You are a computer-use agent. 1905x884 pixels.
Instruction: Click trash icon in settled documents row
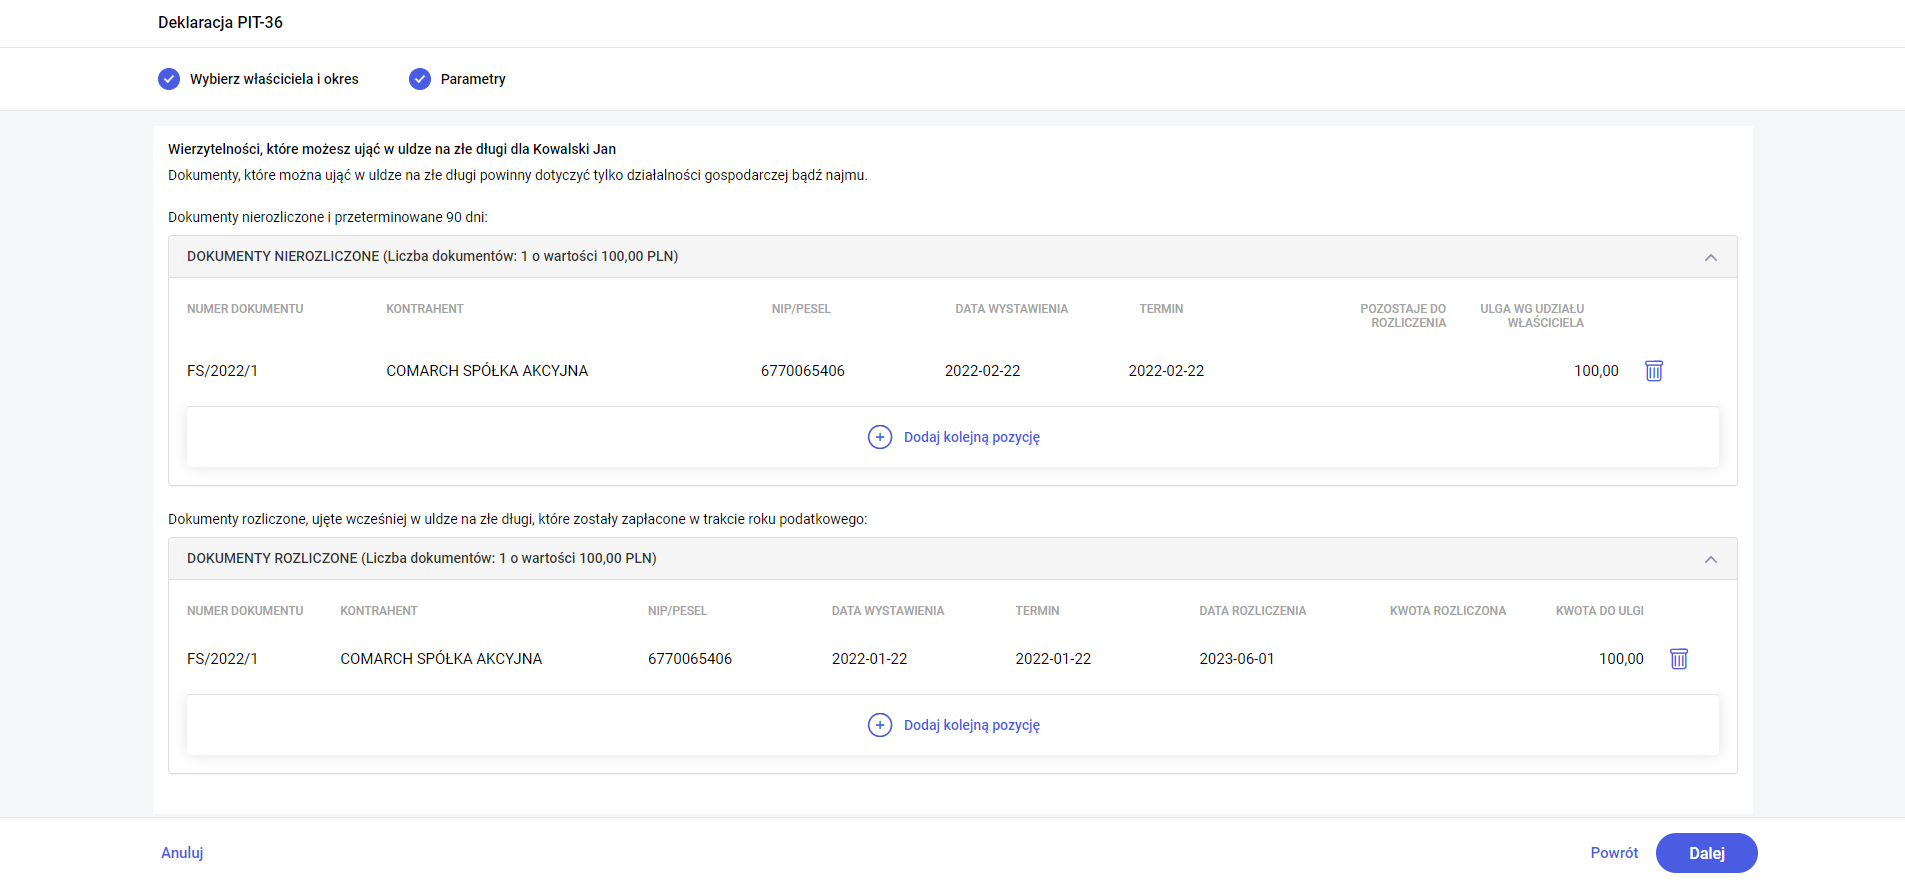1679,659
